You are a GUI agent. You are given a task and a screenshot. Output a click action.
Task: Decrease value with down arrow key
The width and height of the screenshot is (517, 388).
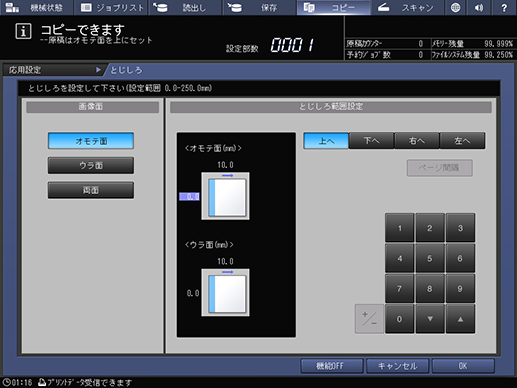click(x=430, y=319)
